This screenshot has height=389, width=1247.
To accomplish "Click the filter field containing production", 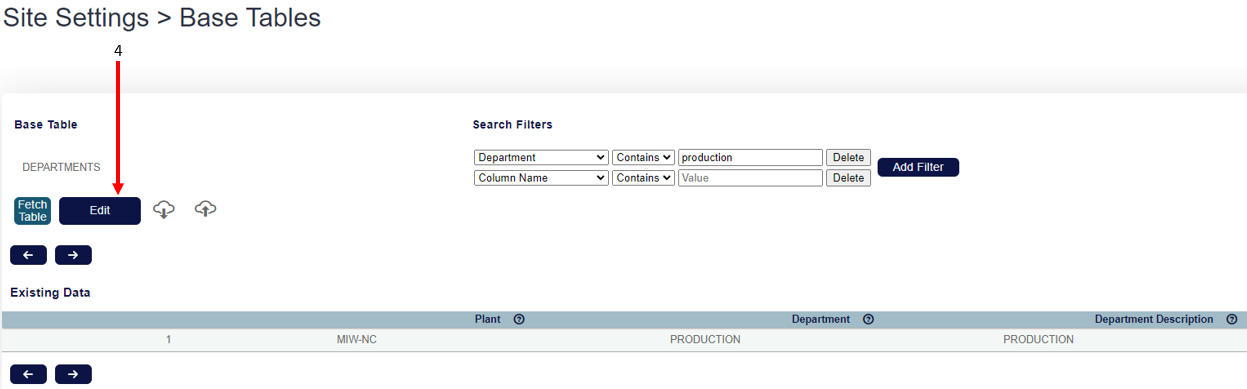I will tap(750, 158).
